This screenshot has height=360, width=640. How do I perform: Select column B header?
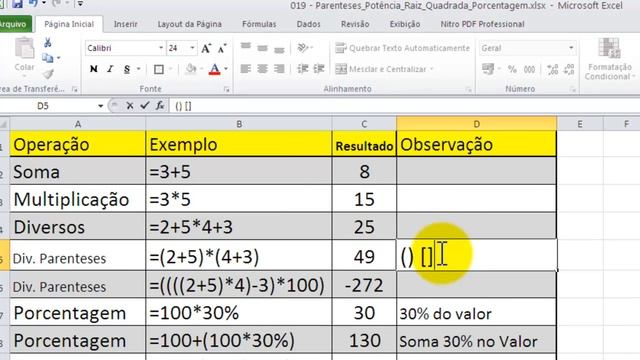pos(239,124)
